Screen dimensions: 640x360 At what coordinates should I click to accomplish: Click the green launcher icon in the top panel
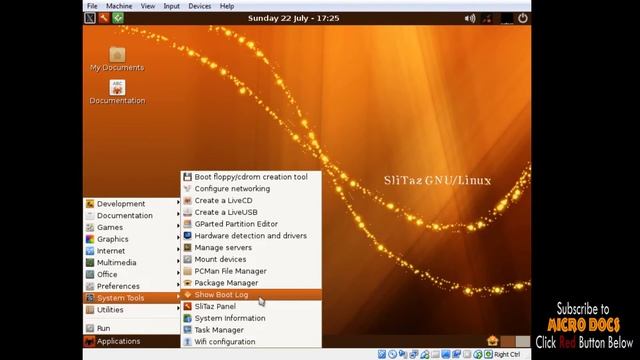(118, 18)
